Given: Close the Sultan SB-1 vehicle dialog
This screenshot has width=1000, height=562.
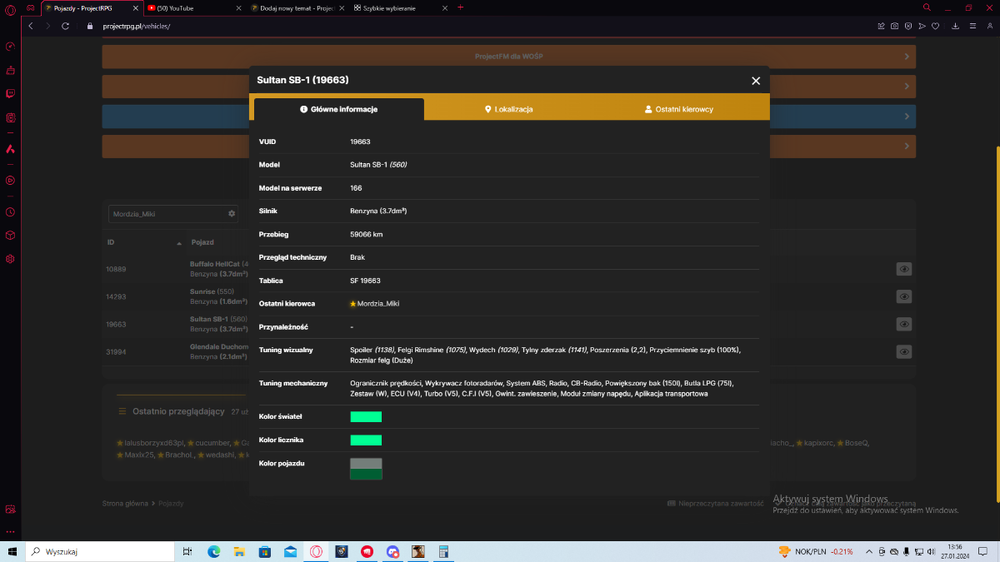Looking at the screenshot, I should click(756, 81).
